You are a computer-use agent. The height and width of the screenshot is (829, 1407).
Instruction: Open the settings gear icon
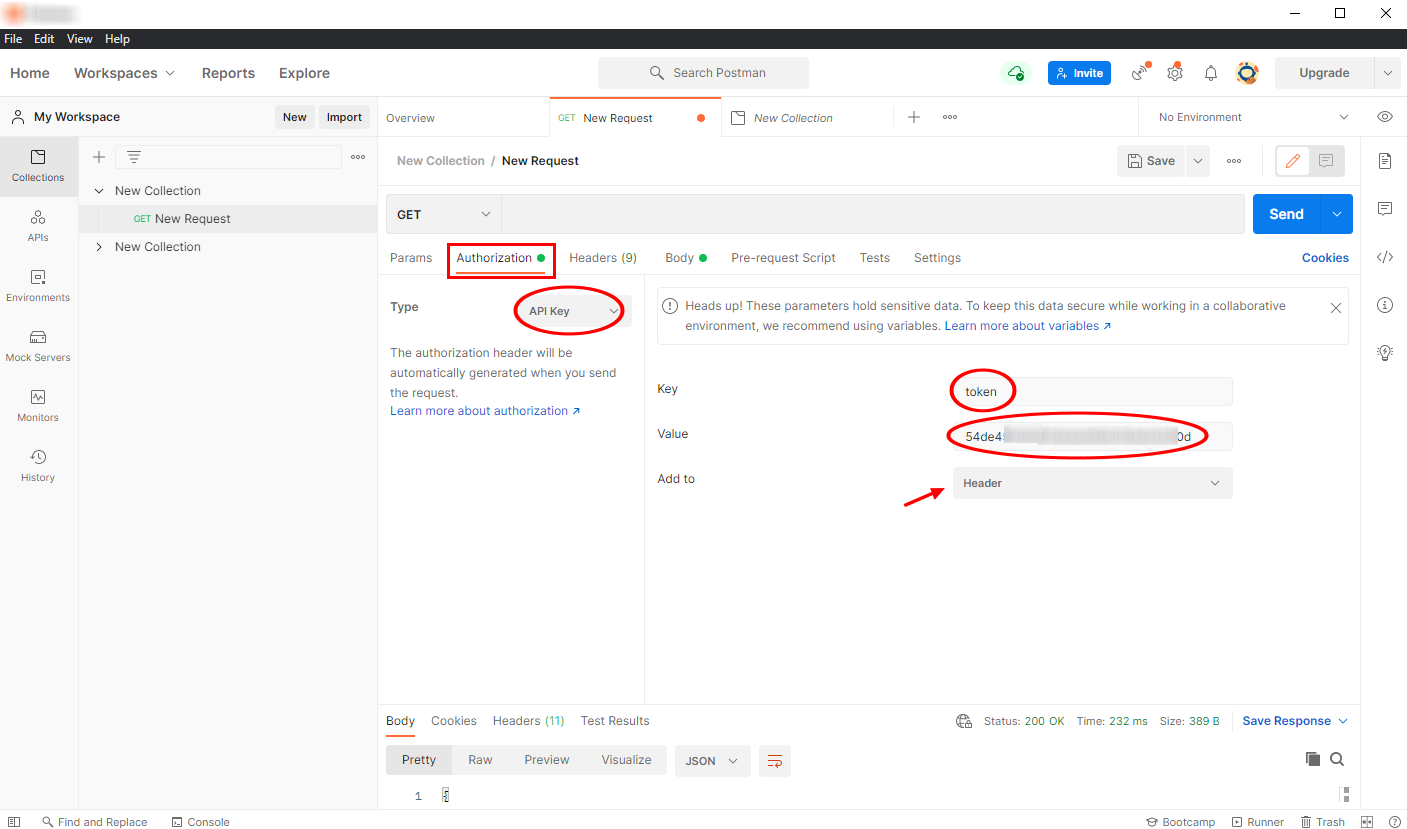[x=1175, y=73]
